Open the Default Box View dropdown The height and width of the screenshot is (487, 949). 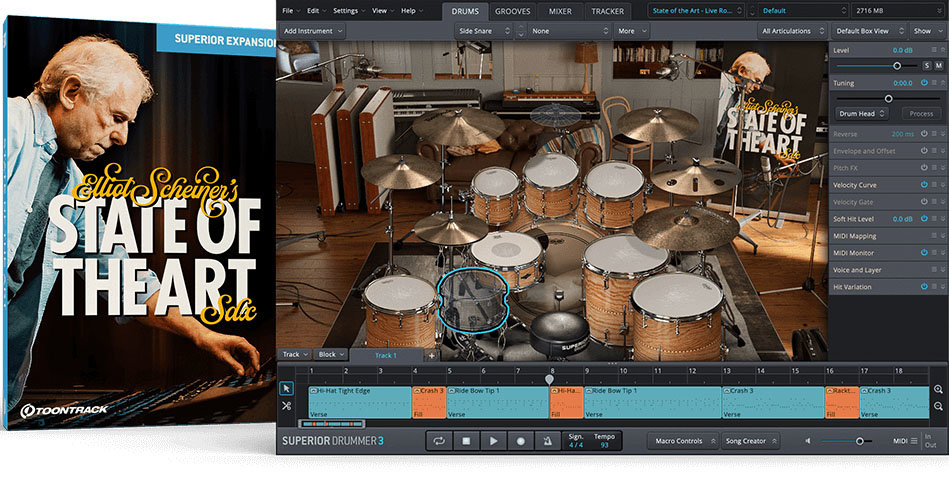point(869,31)
